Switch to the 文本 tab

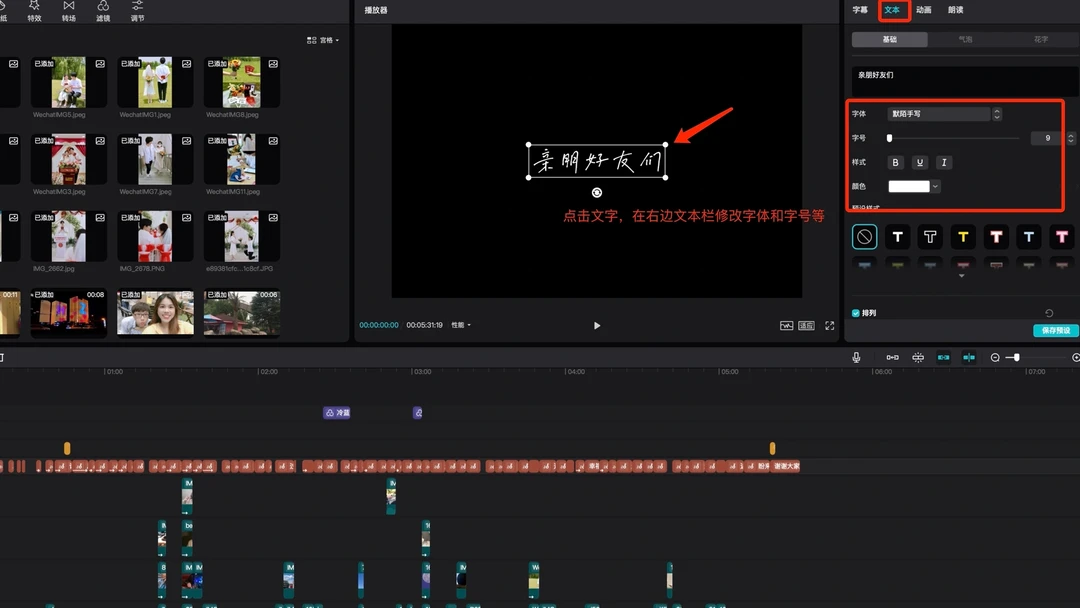click(x=892, y=10)
